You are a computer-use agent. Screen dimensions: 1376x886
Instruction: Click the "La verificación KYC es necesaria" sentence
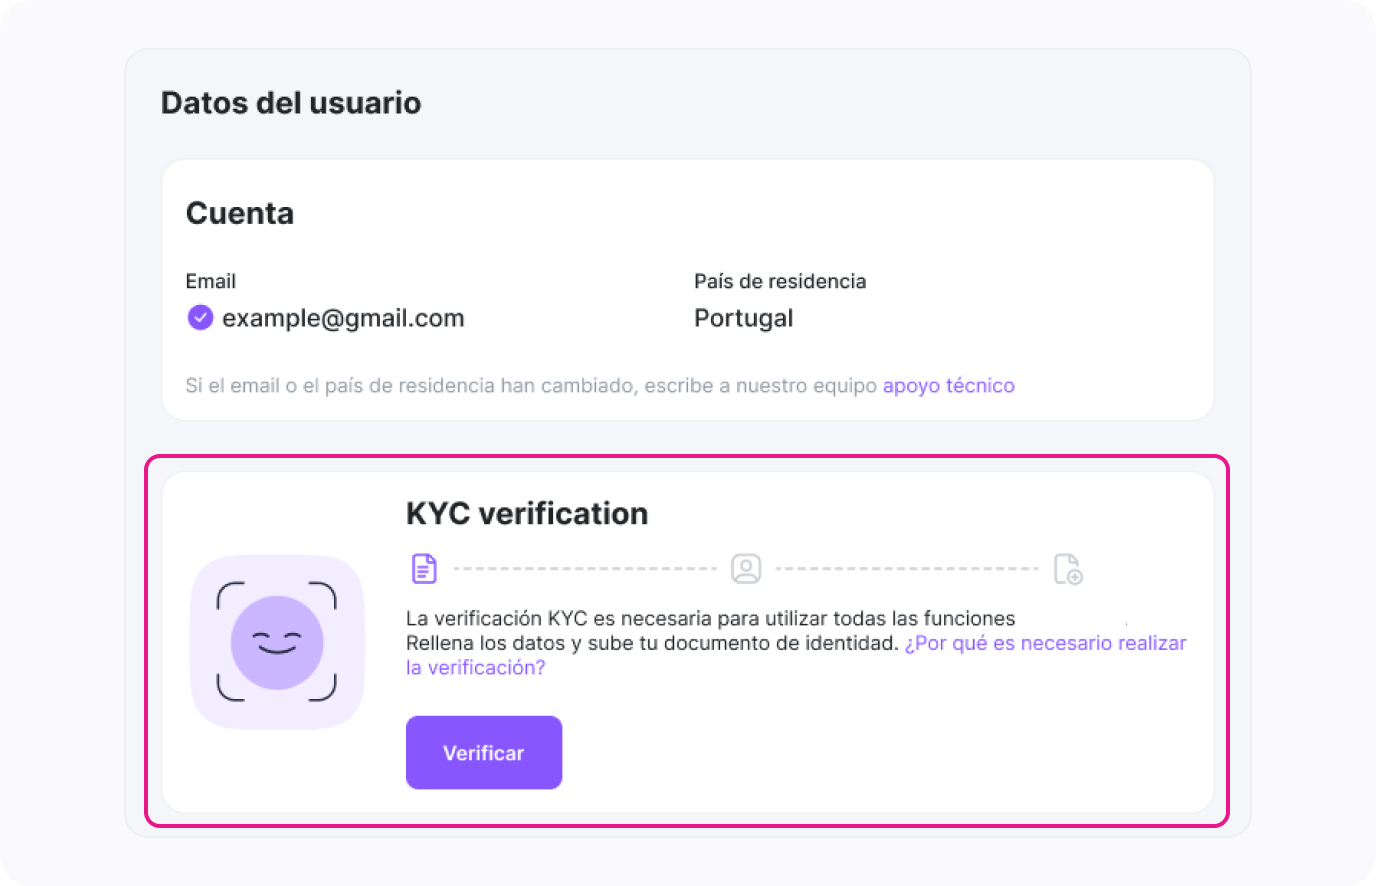[710, 619]
